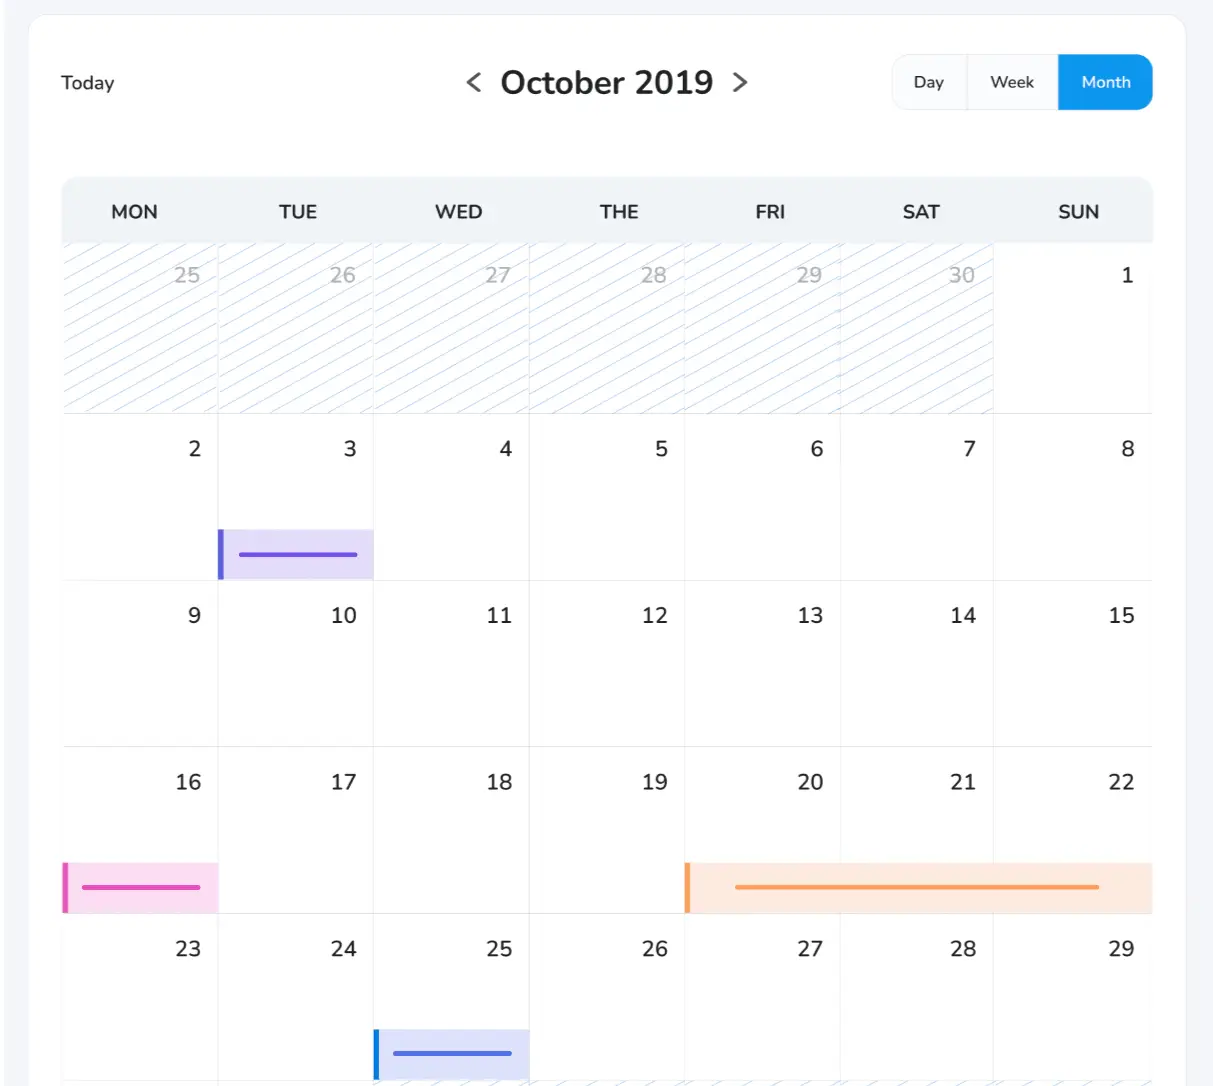Open the pink event on the 16th
The image size is (1213, 1086).
141,887
